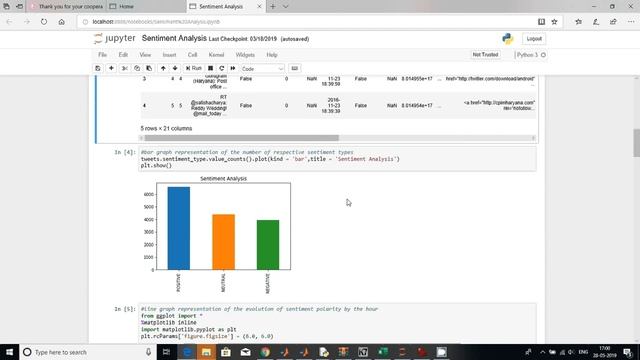The image size is (640, 360).
Task: Interrupt the kernel with the stop icon
Action: pyautogui.click(x=210, y=69)
